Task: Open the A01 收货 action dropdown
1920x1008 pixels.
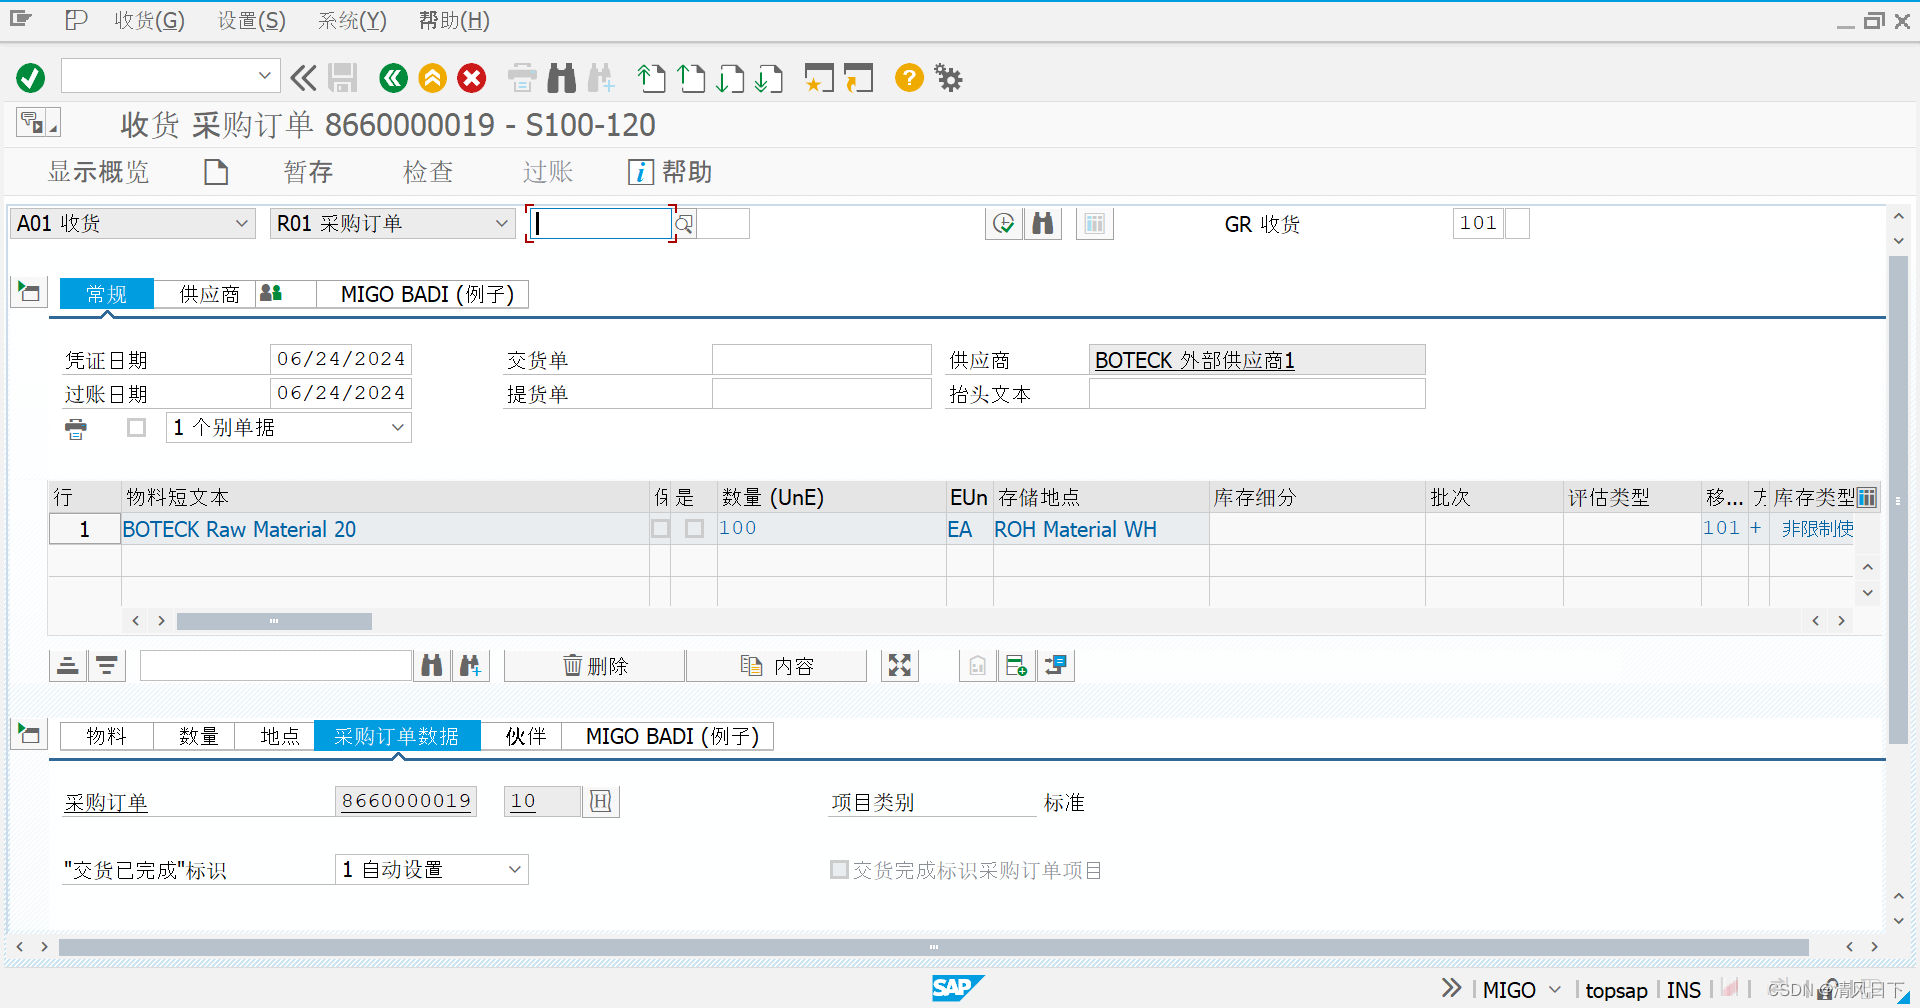Action: 132,223
